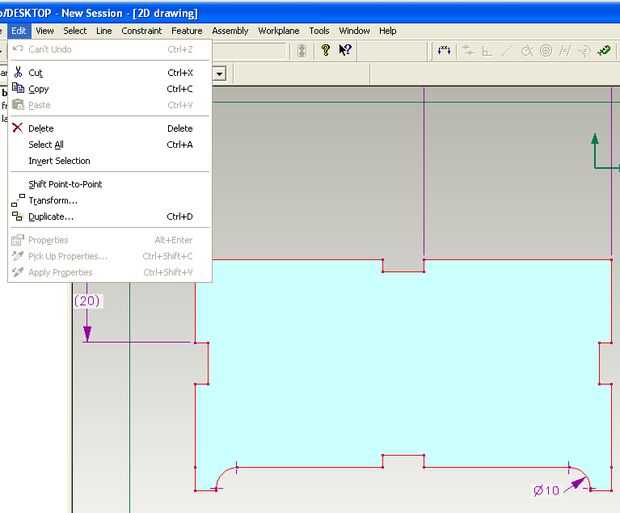Click the greyed traffic-light toolbar icon

302,50
